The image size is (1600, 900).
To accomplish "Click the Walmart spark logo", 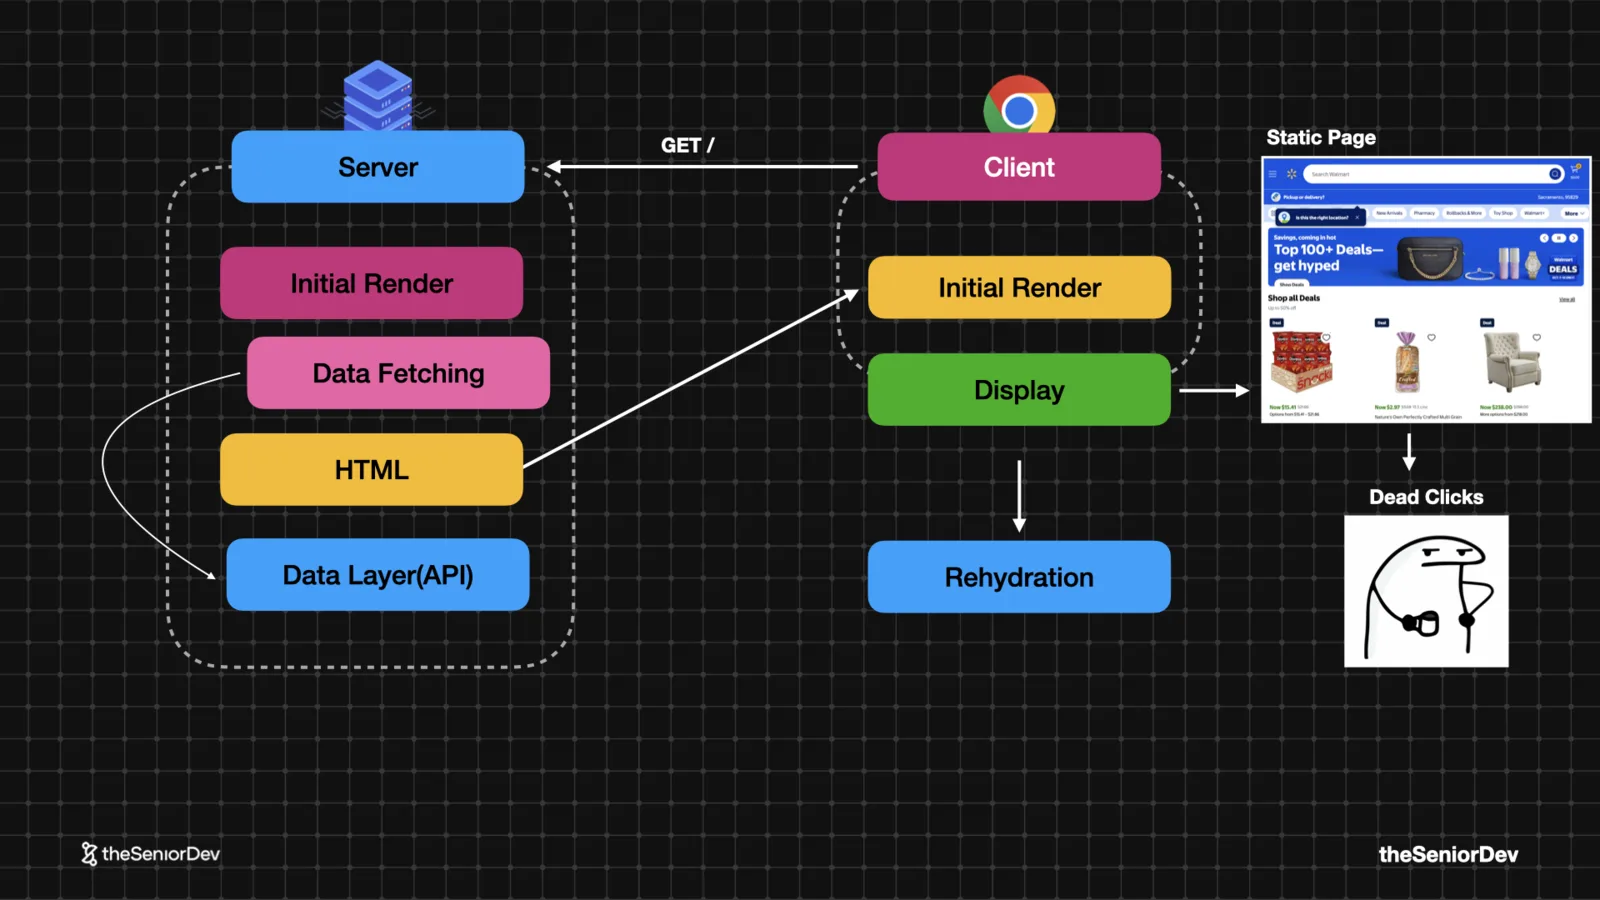I will (1292, 174).
